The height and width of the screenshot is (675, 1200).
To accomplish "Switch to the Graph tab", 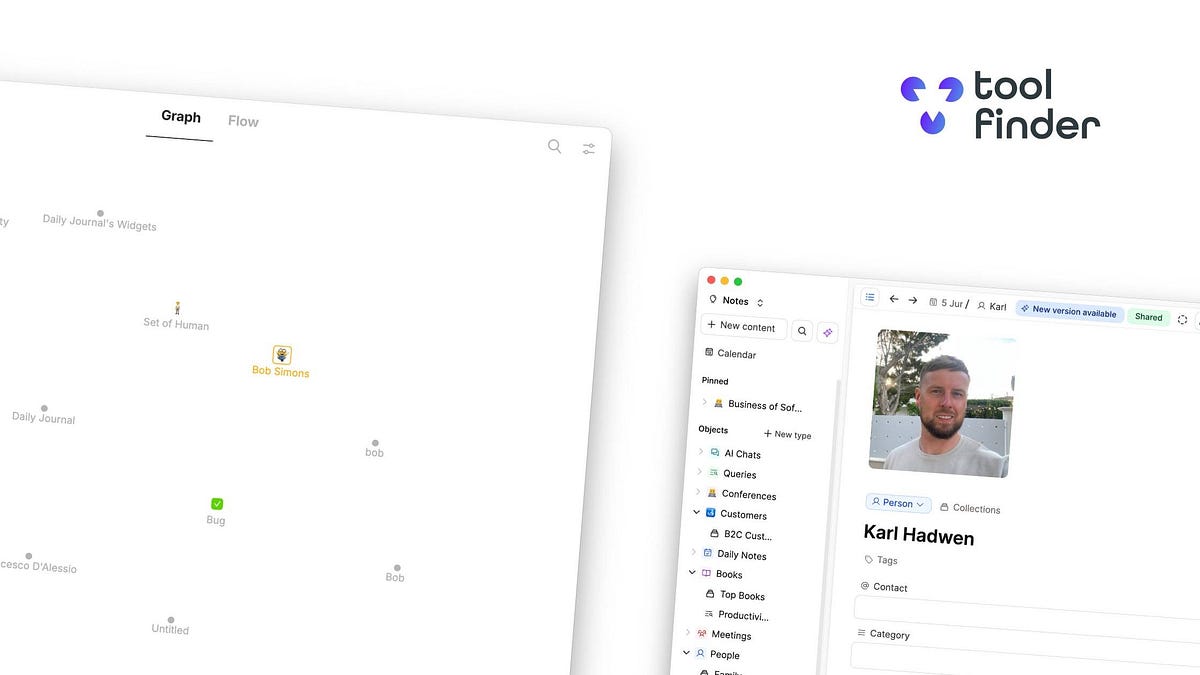I will tap(181, 117).
